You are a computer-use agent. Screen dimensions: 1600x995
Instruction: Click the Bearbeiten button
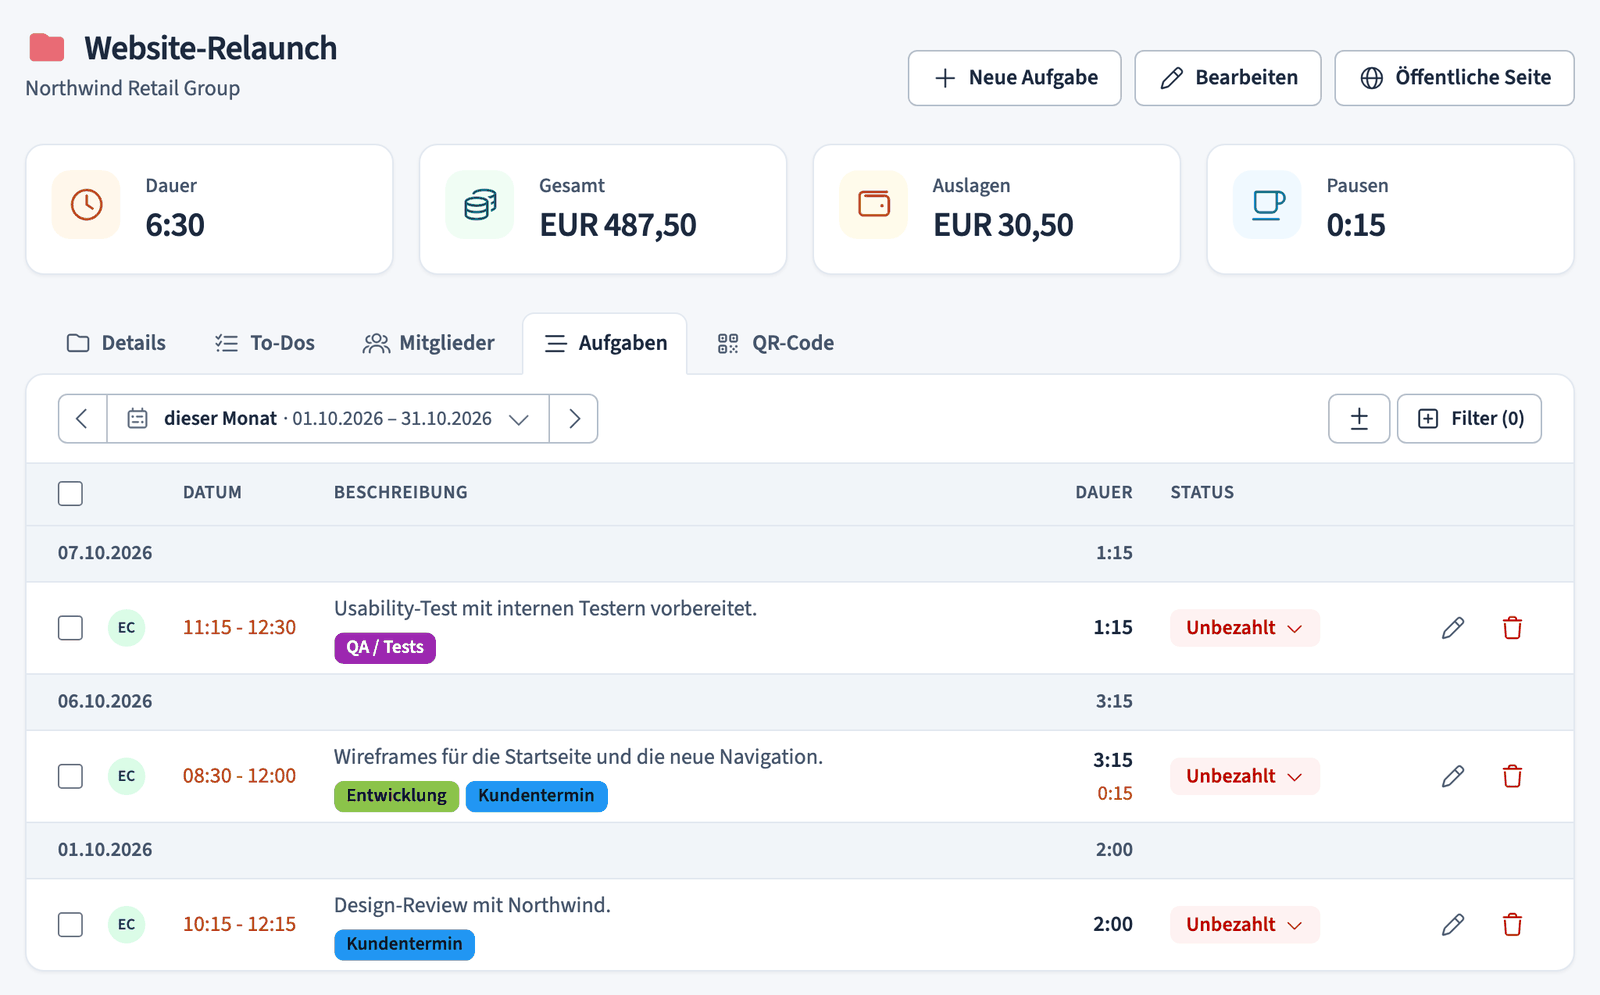pyautogui.click(x=1228, y=78)
